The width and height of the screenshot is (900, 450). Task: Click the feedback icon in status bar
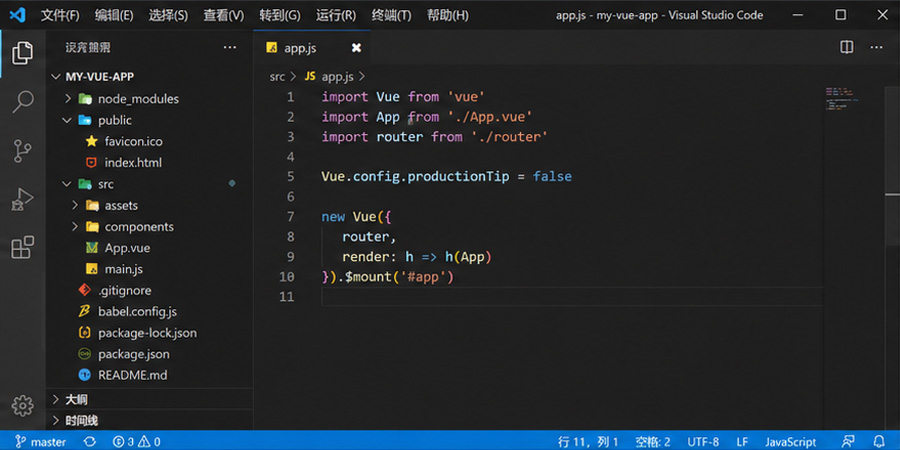(x=848, y=441)
